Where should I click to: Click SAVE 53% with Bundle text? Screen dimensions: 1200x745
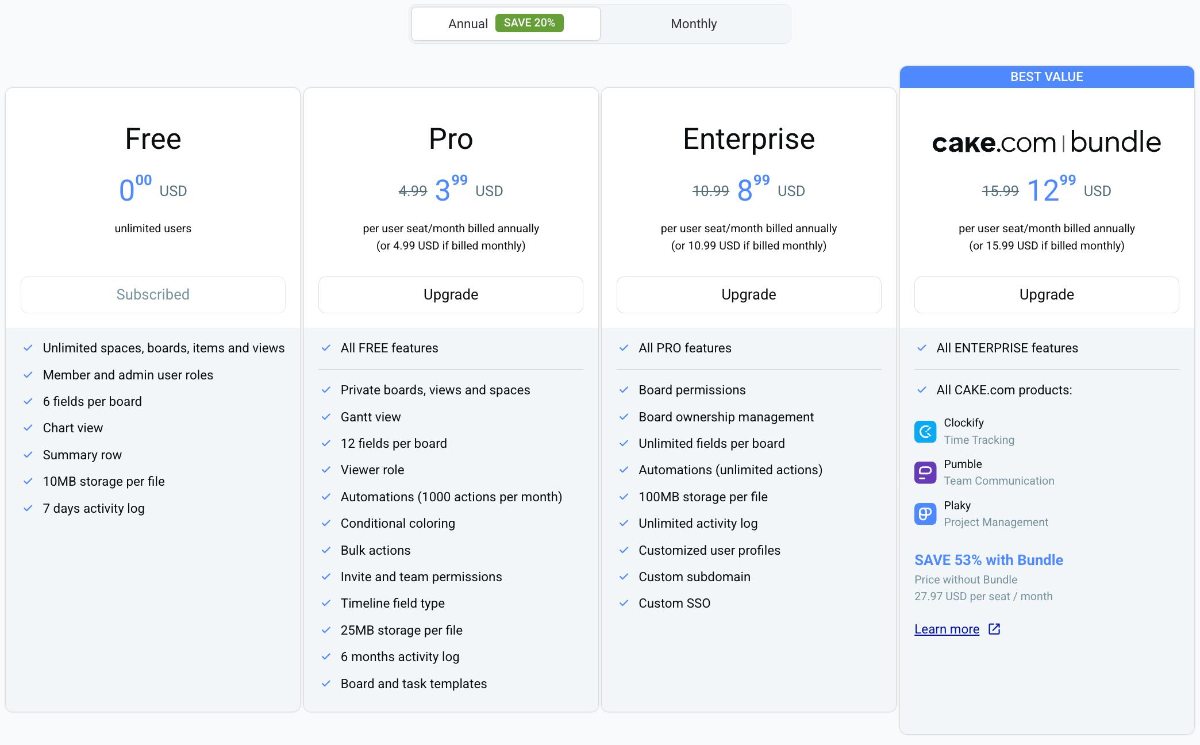(988, 560)
